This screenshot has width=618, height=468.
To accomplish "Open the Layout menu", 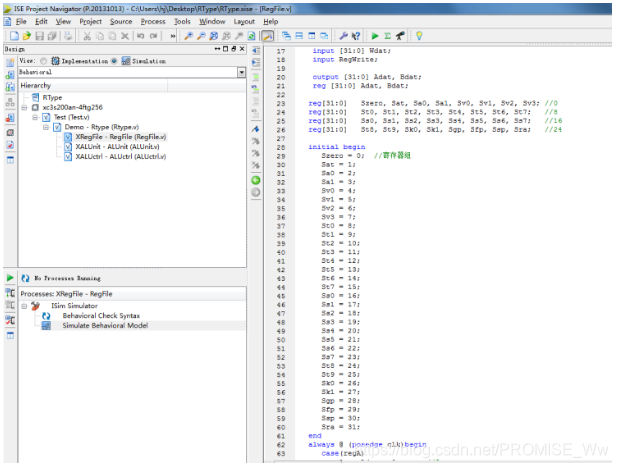I will tap(244, 21).
